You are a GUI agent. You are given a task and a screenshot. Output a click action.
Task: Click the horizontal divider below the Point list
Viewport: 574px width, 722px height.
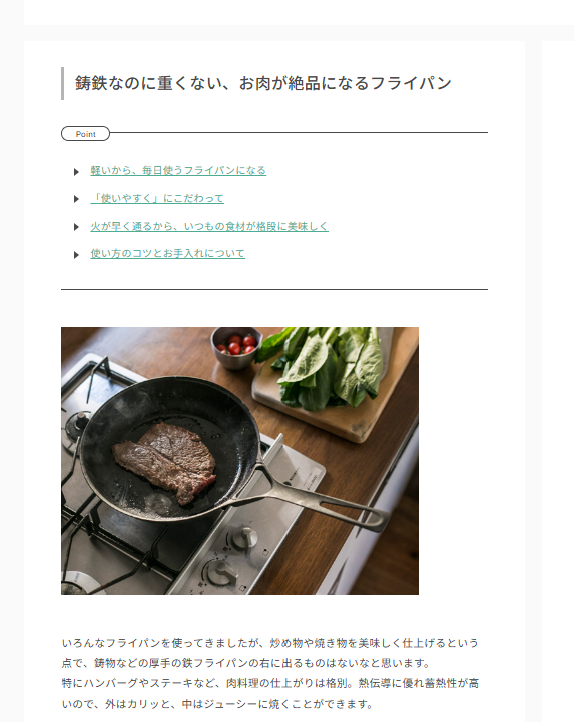click(274, 290)
